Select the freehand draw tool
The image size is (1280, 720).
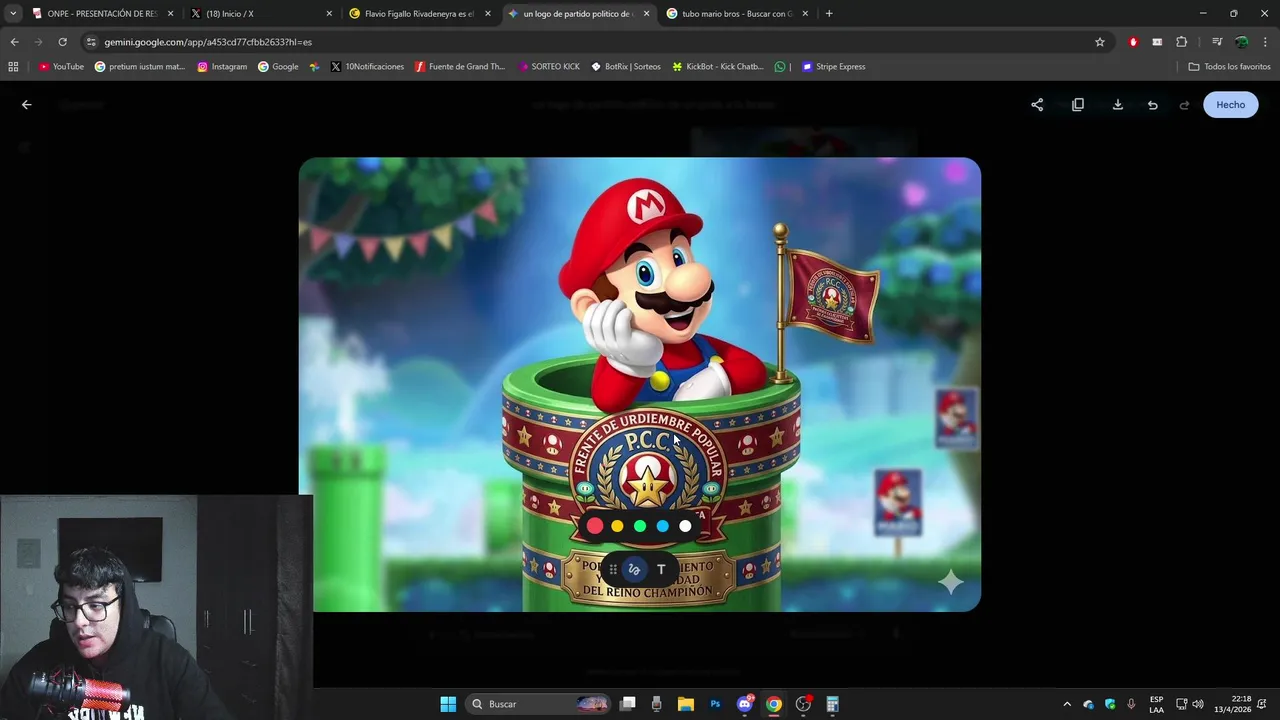point(634,570)
